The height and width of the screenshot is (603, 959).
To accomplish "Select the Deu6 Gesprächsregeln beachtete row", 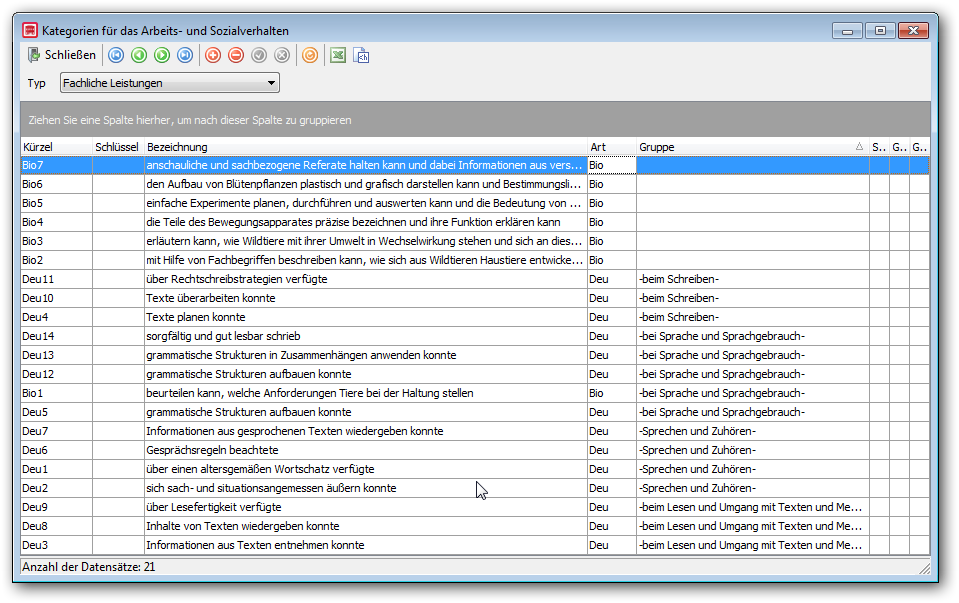I will 475,450.
